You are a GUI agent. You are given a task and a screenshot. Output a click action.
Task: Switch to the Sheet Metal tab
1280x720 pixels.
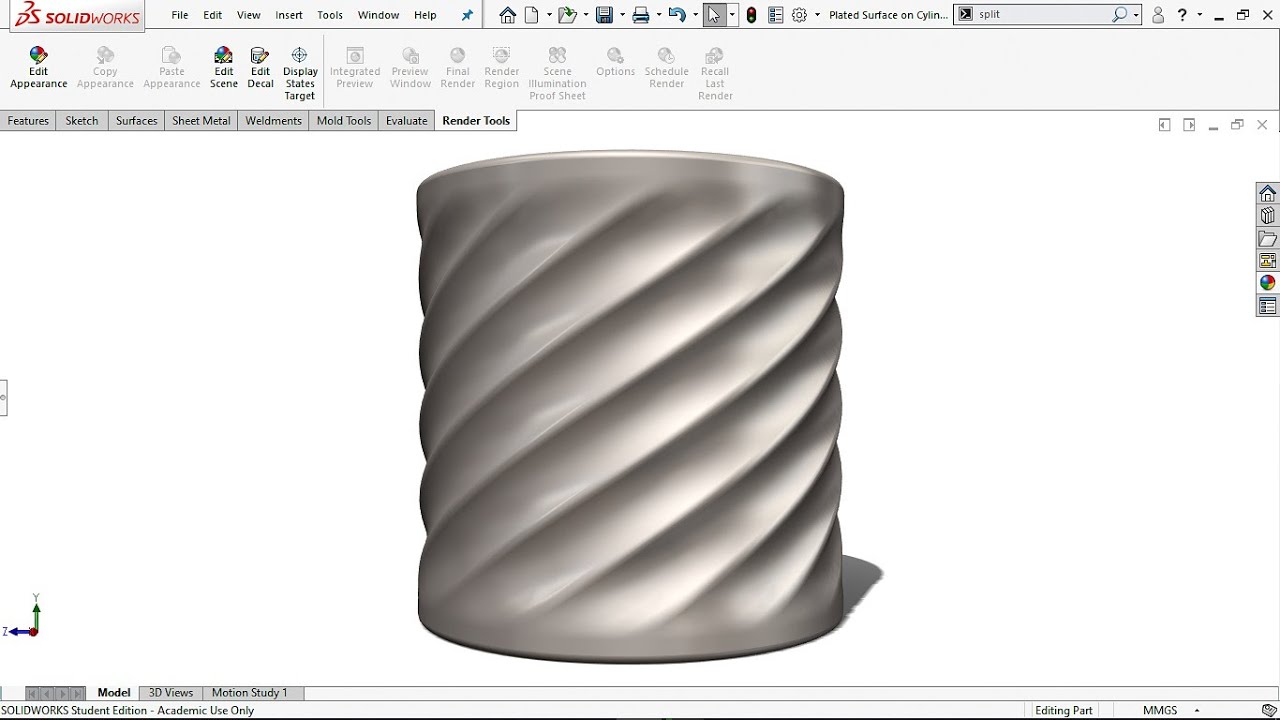[201, 121]
